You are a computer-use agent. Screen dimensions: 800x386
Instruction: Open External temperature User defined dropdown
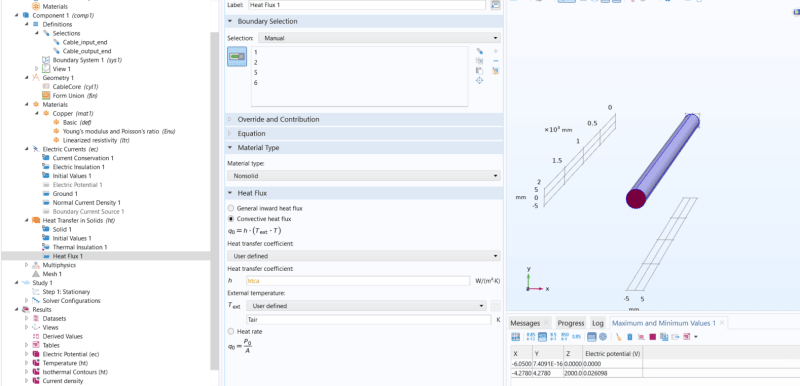coord(366,306)
